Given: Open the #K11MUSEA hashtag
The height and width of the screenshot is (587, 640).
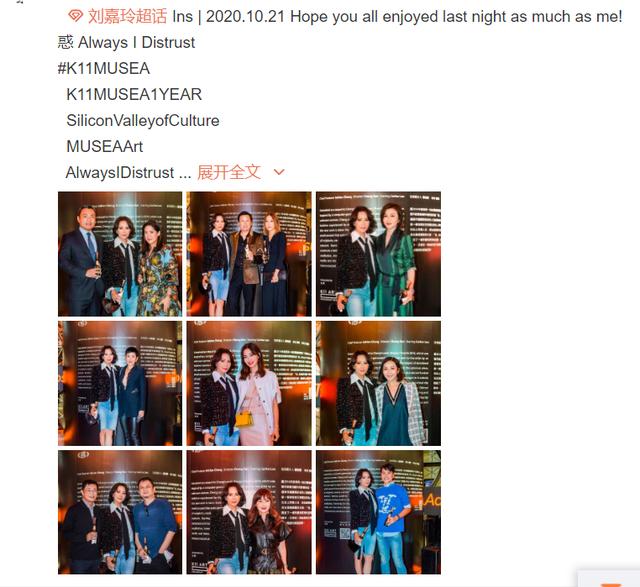Looking at the screenshot, I should [104, 68].
